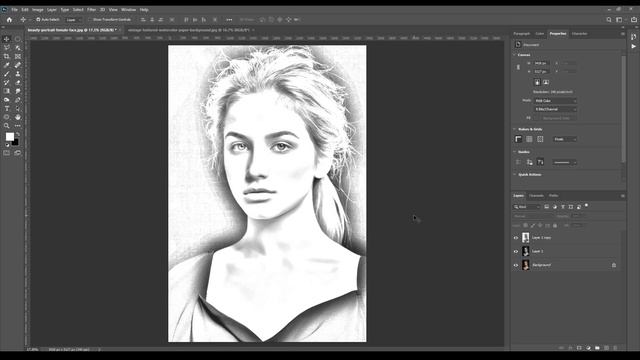Switch to the Paths tab
Viewport: 640px width, 360px height.
pos(553,196)
